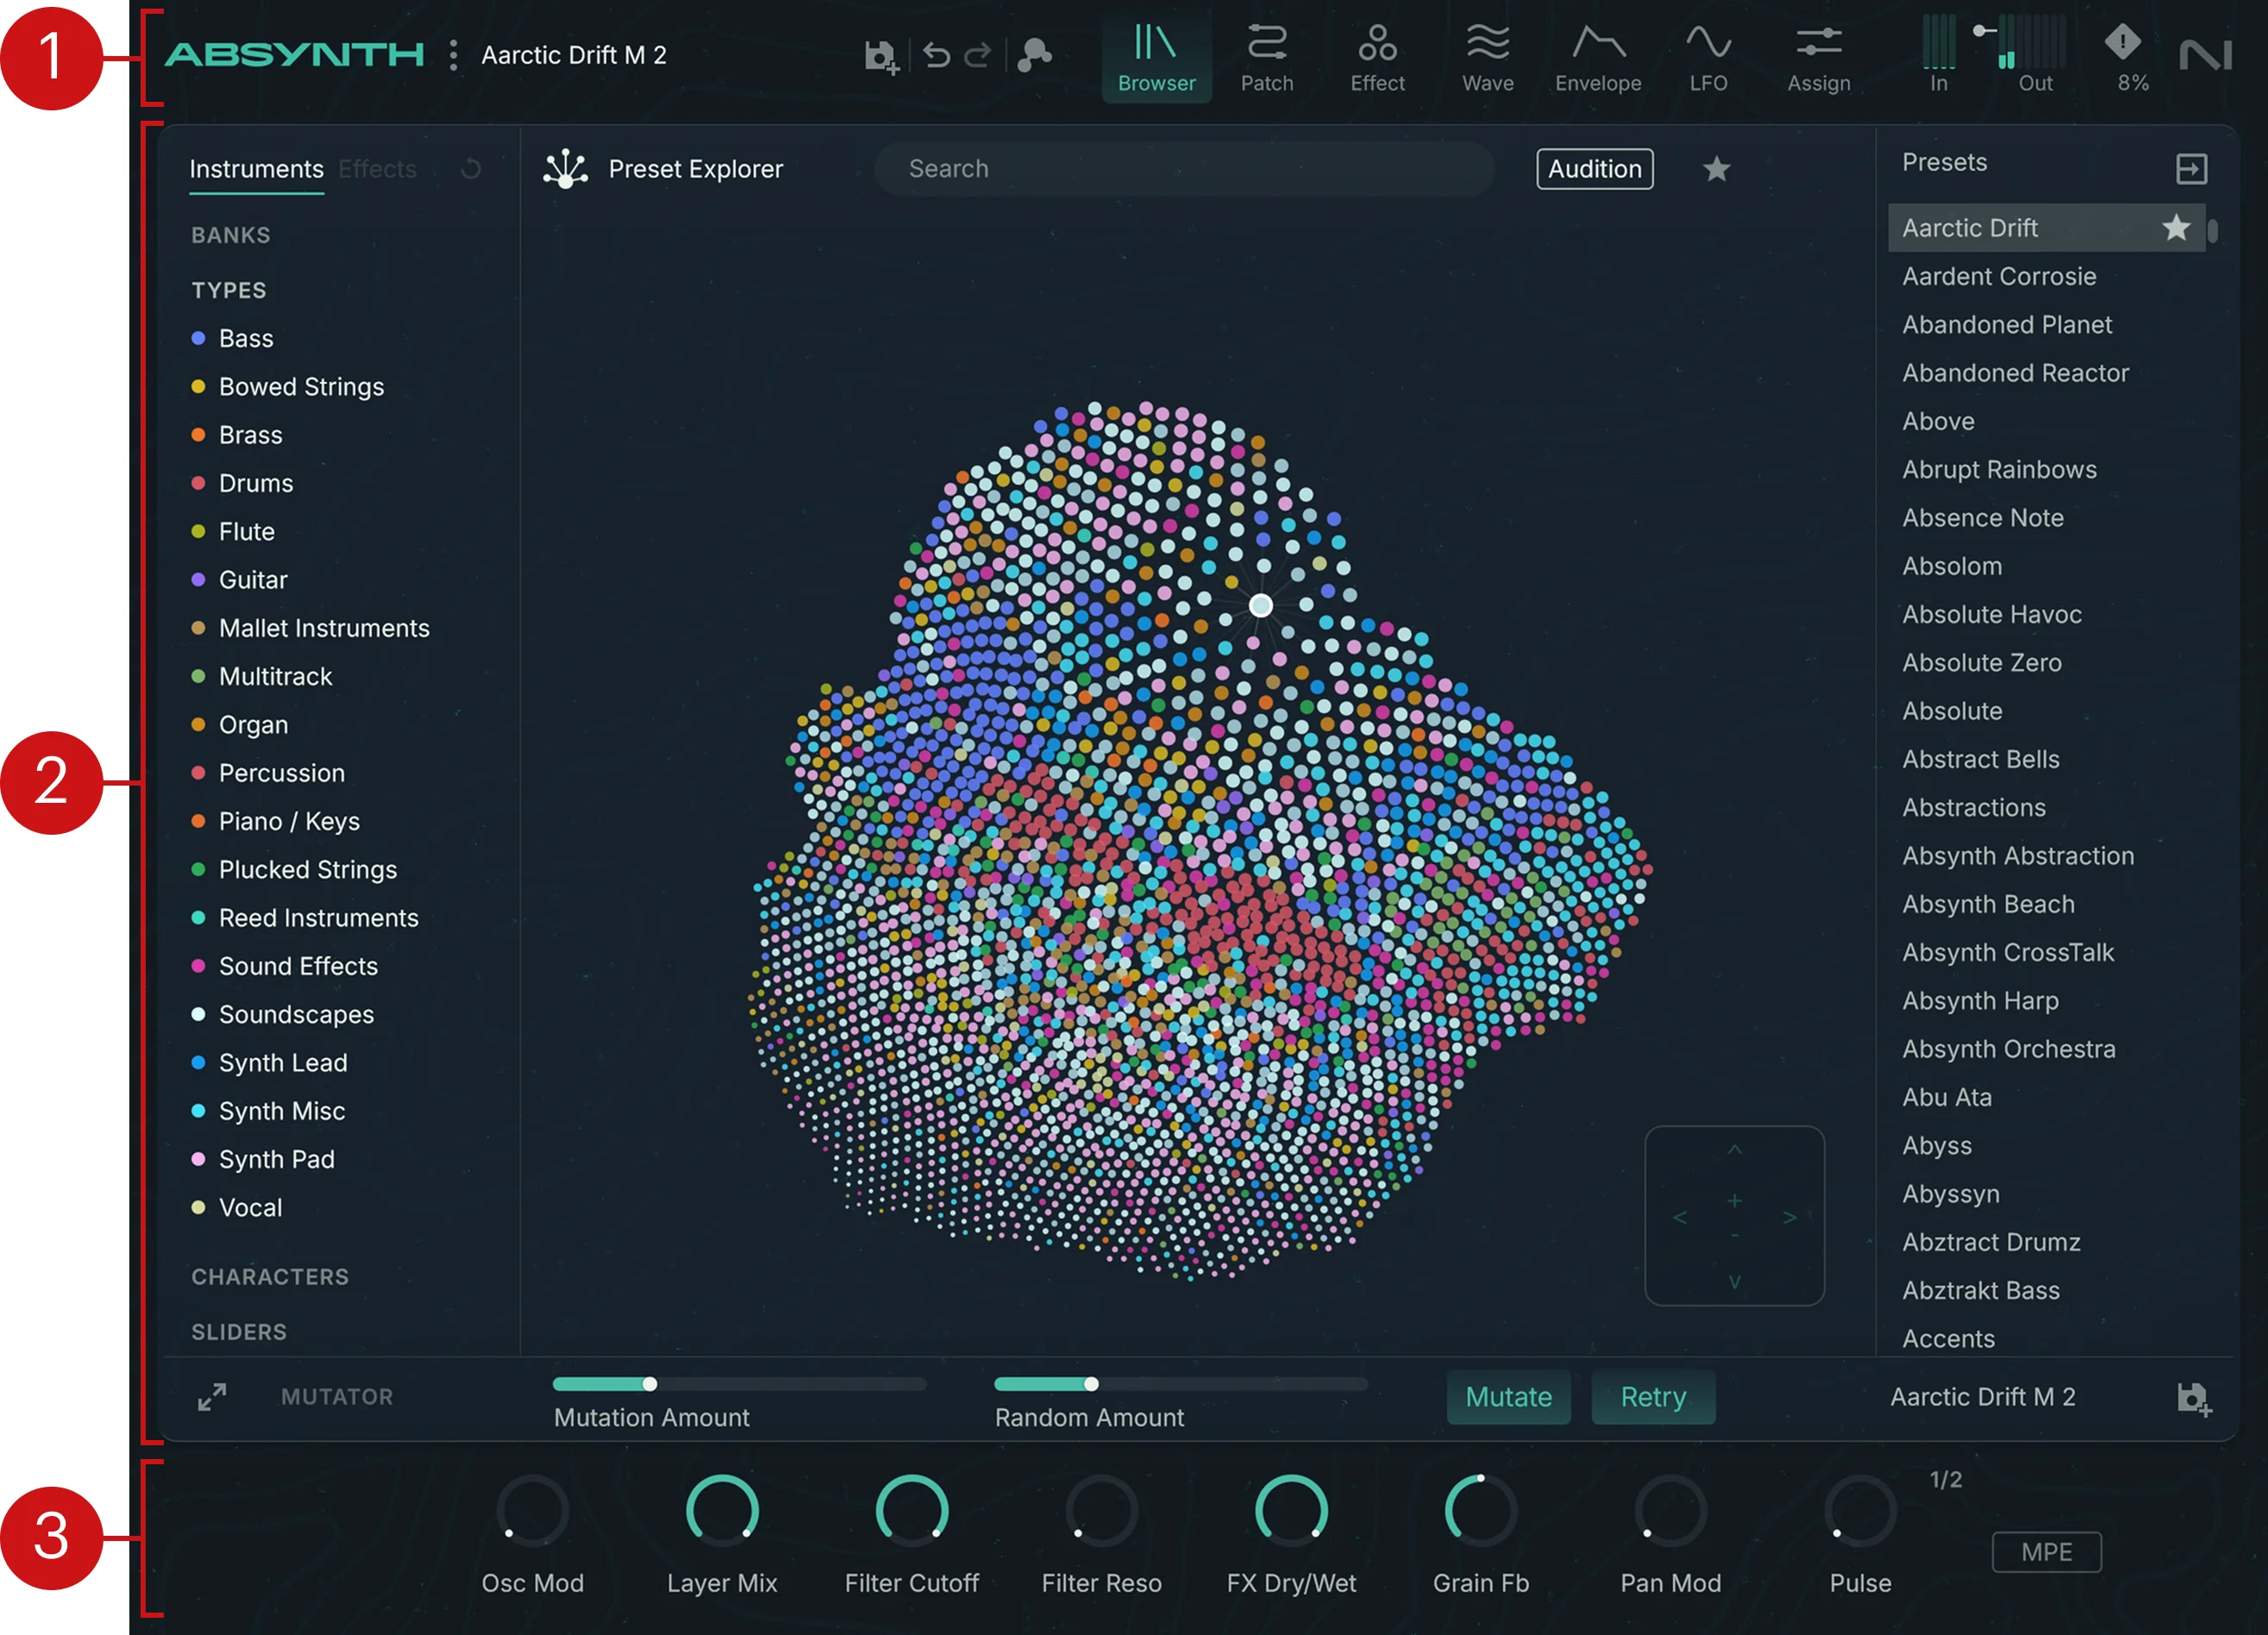Toggle the favorites star filter next to Audition
2268x1635 pixels.
[x=1716, y=169]
